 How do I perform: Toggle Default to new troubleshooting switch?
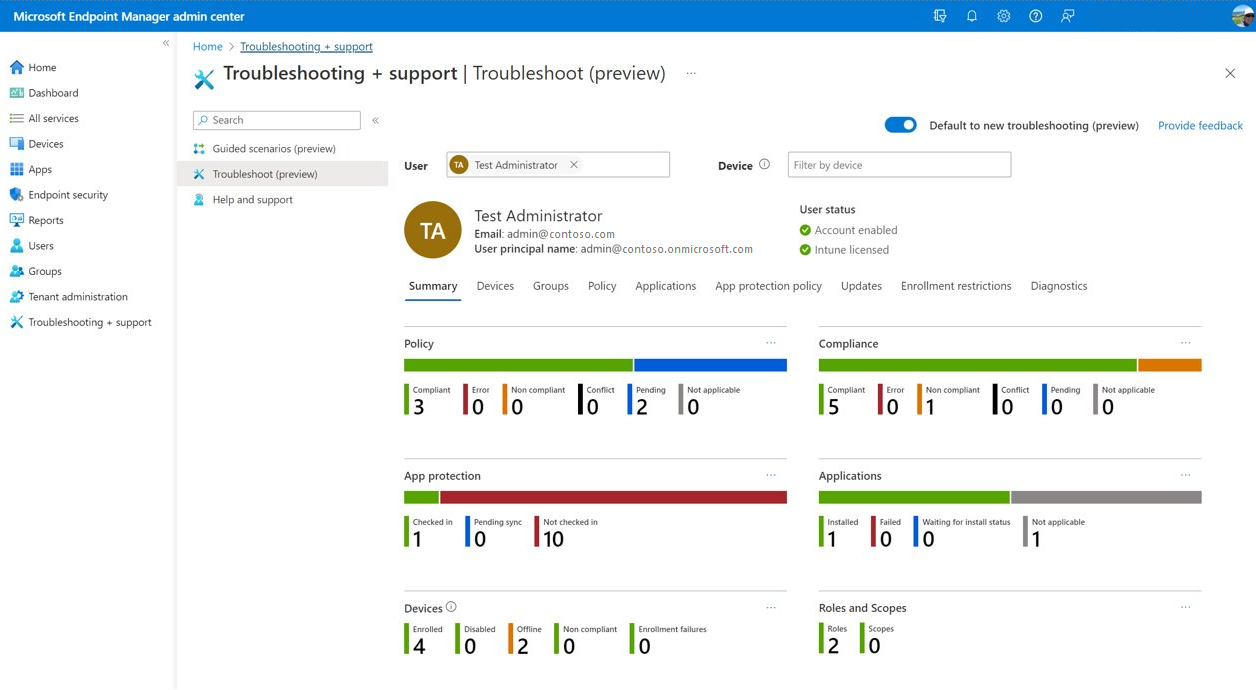pyautogui.click(x=900, y=125)
